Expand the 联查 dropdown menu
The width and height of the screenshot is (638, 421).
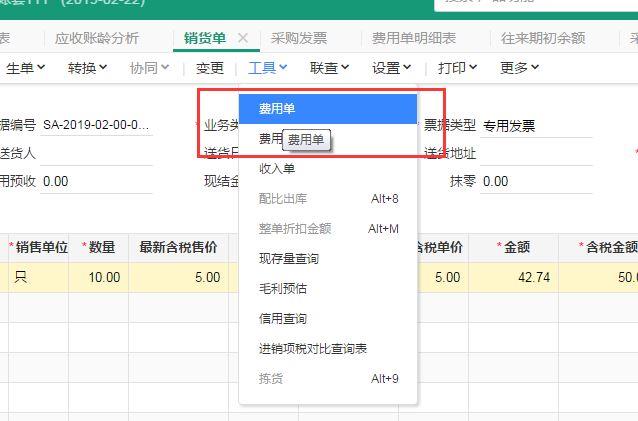pyautogui.click(x=329, y=68)
